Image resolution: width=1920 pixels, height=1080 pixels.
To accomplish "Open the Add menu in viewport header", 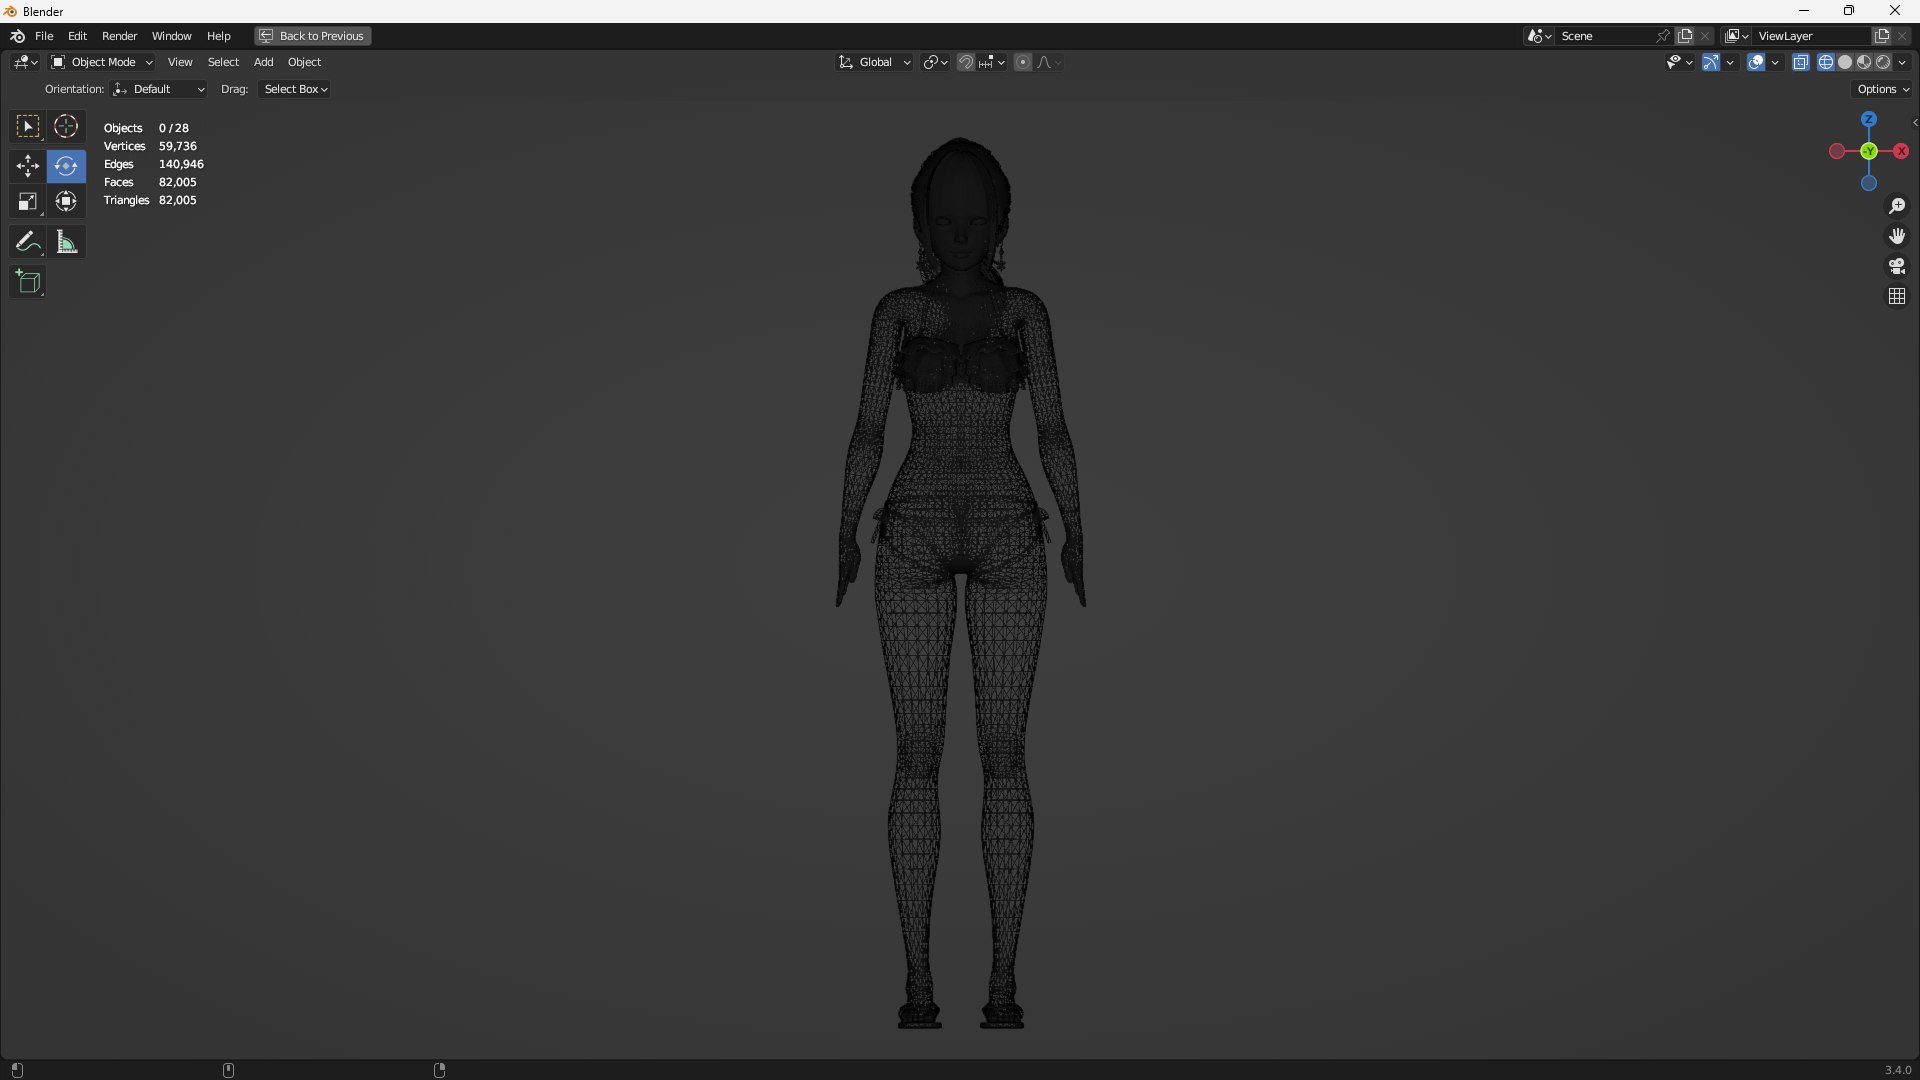I will coord(263,62).
